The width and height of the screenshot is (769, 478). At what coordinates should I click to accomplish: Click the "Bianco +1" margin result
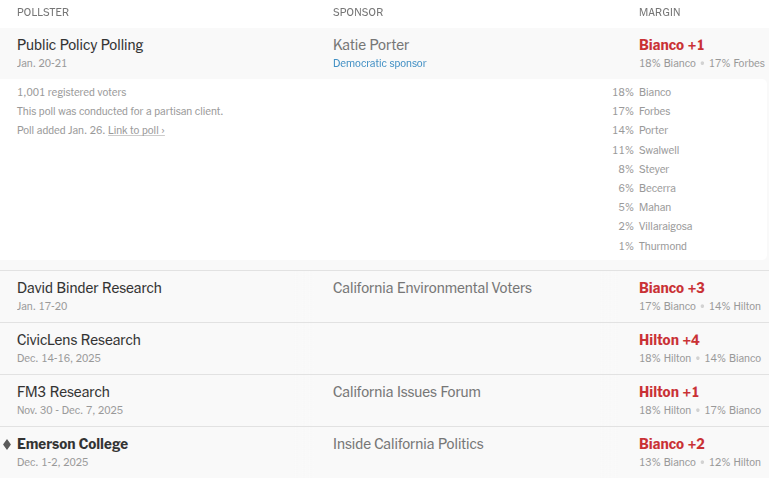(672, 45)
